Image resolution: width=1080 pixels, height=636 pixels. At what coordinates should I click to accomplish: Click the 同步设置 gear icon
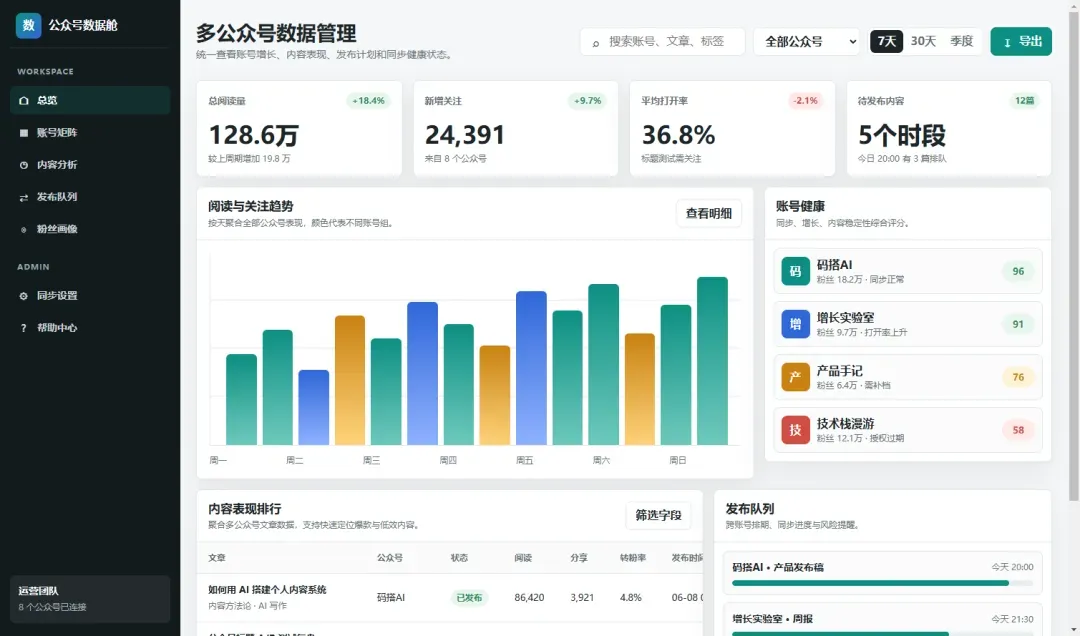click(23, 296)
